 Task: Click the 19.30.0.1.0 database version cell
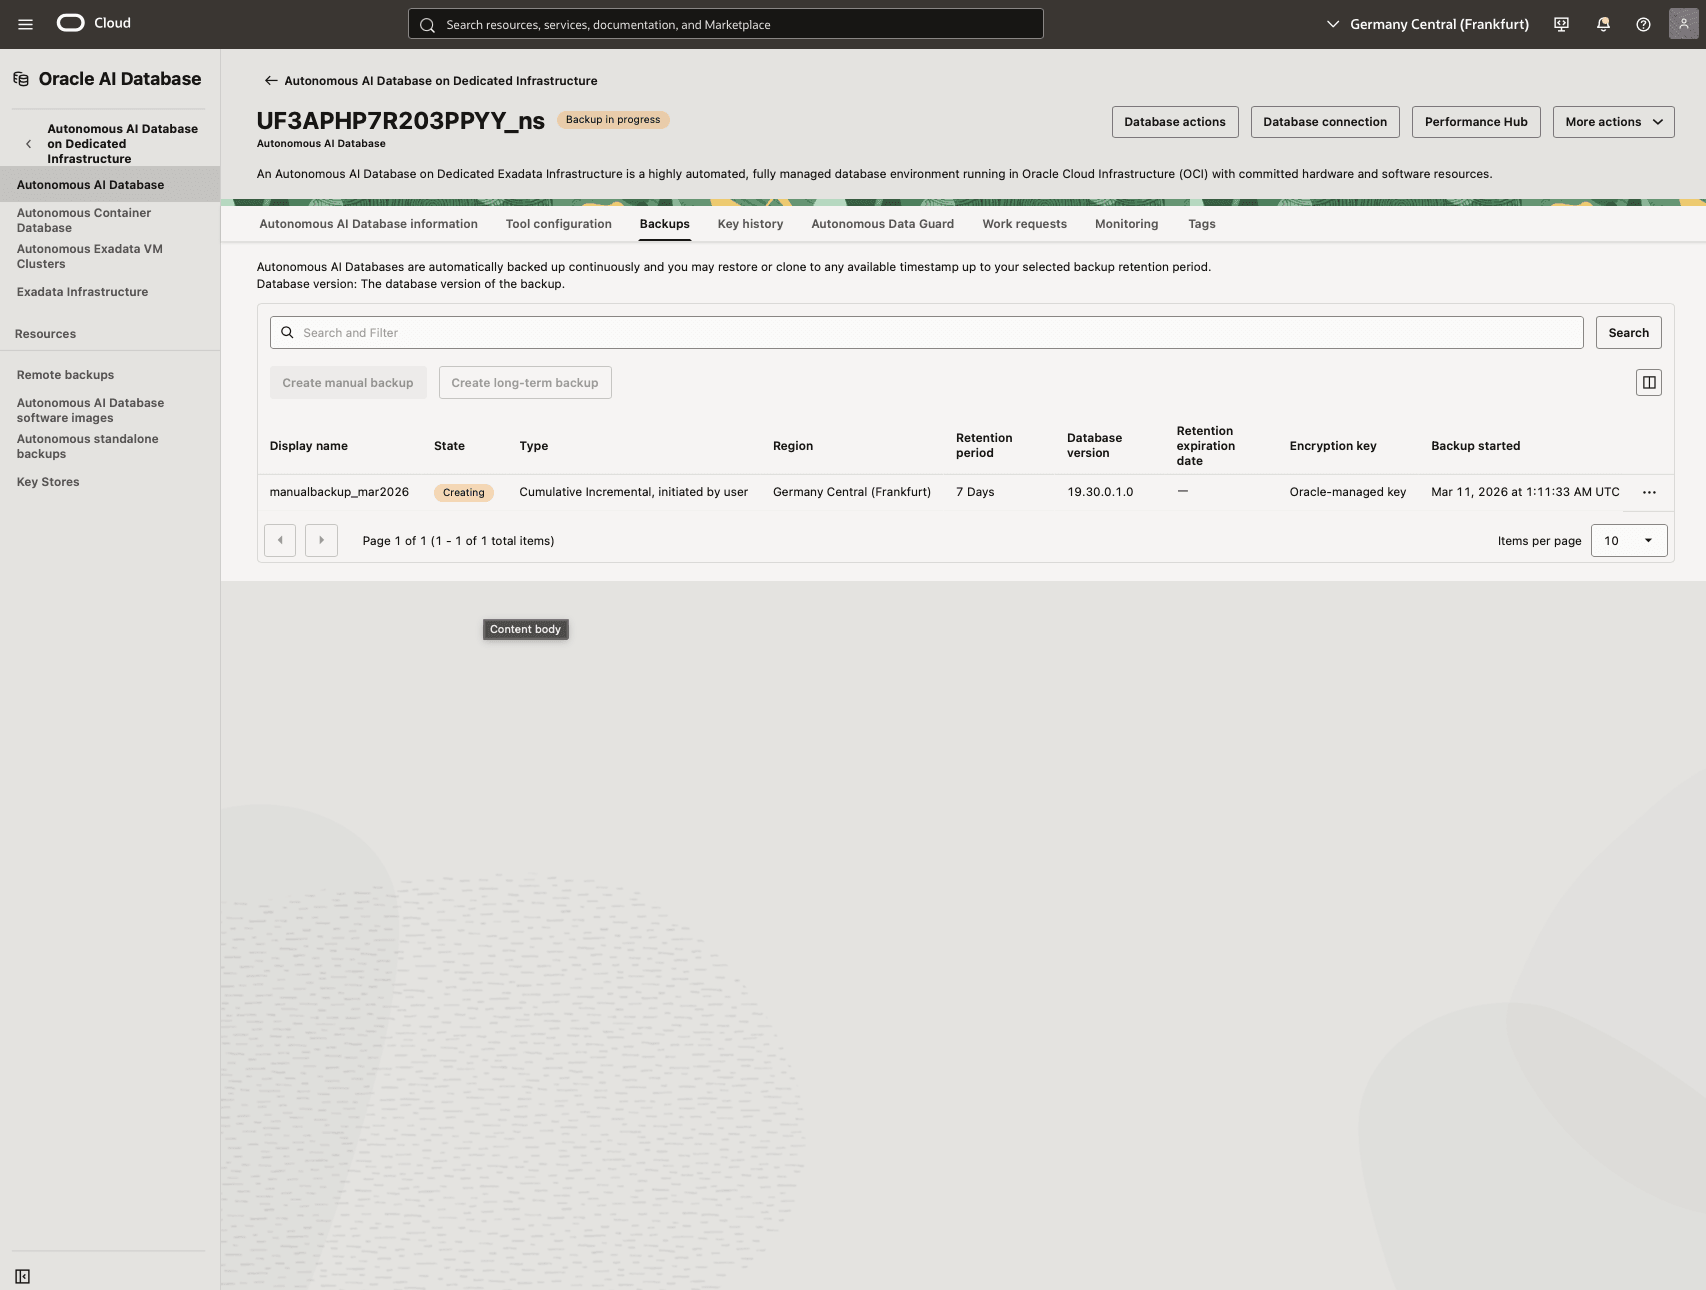[x=1100, y=492]
